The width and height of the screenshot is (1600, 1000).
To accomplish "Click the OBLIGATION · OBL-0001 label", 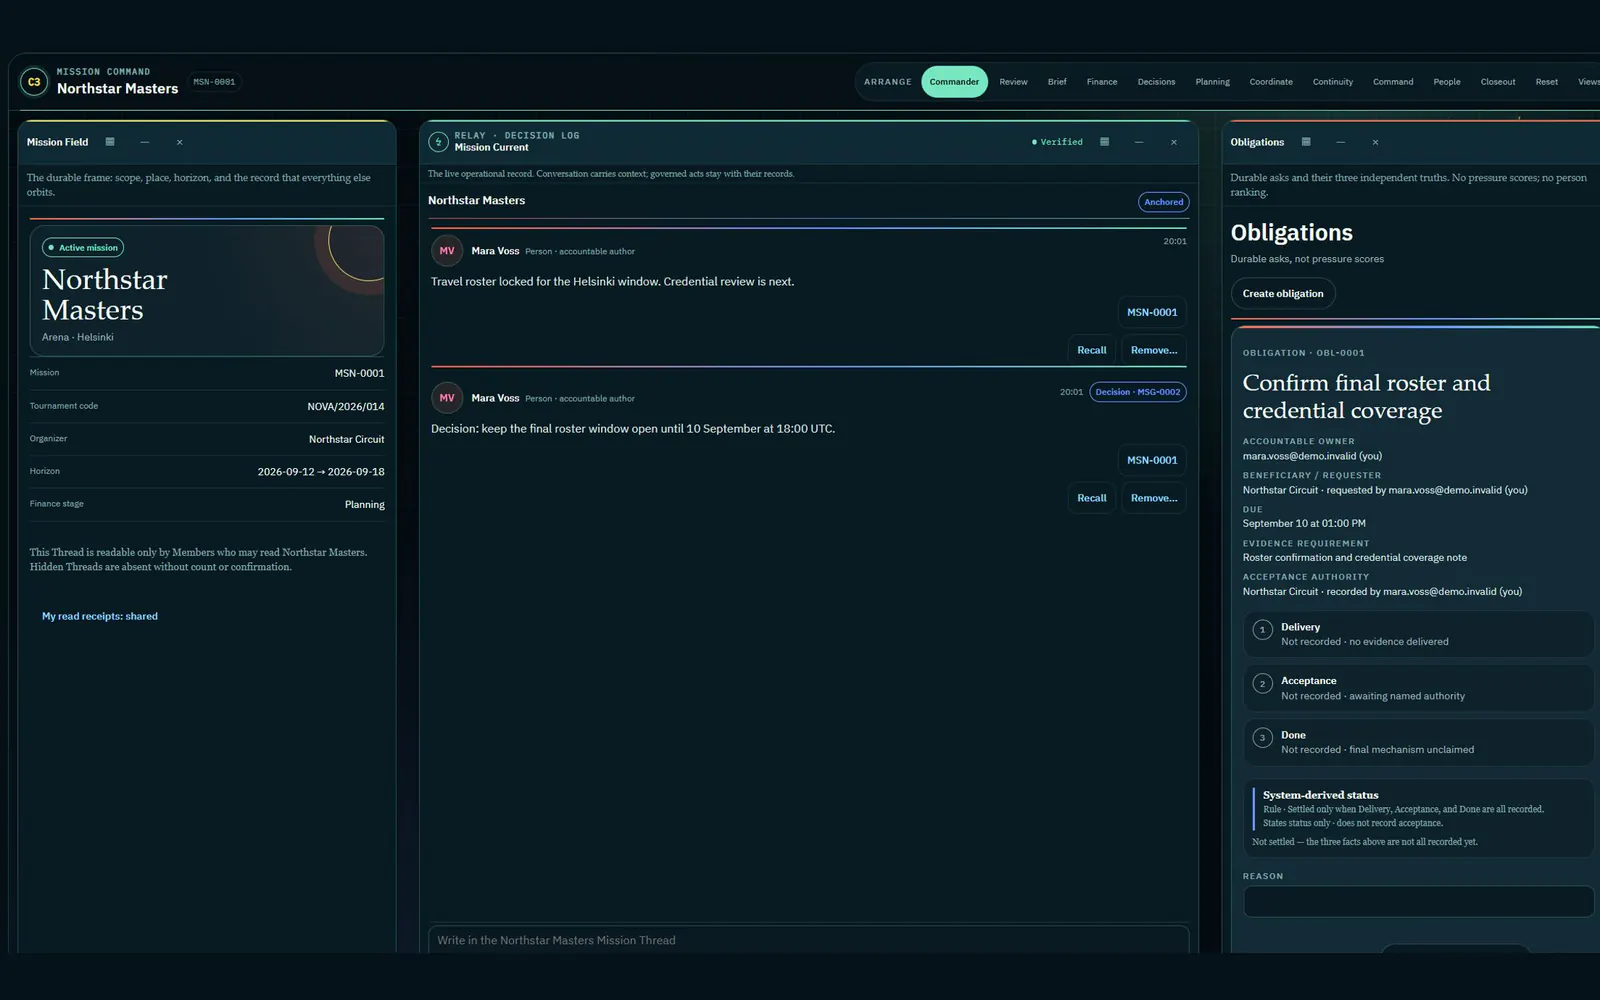I will point(1303,353).
